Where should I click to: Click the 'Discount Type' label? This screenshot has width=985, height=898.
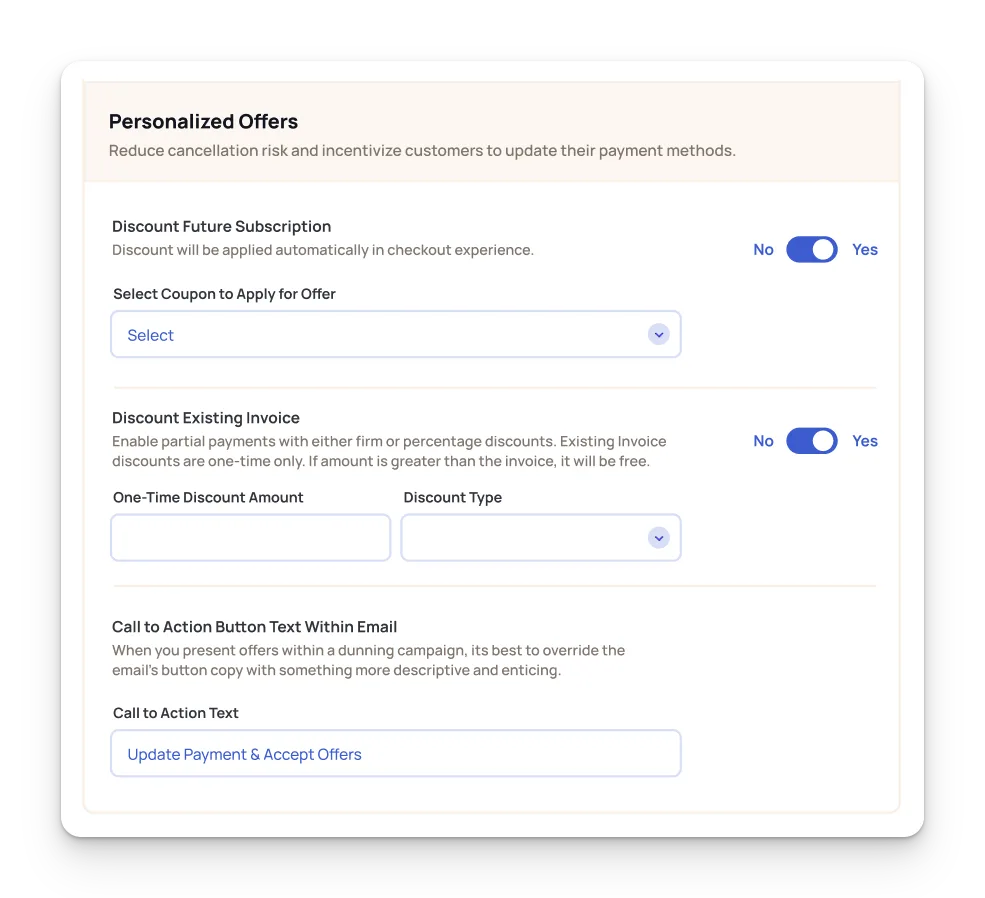[453, 498]
